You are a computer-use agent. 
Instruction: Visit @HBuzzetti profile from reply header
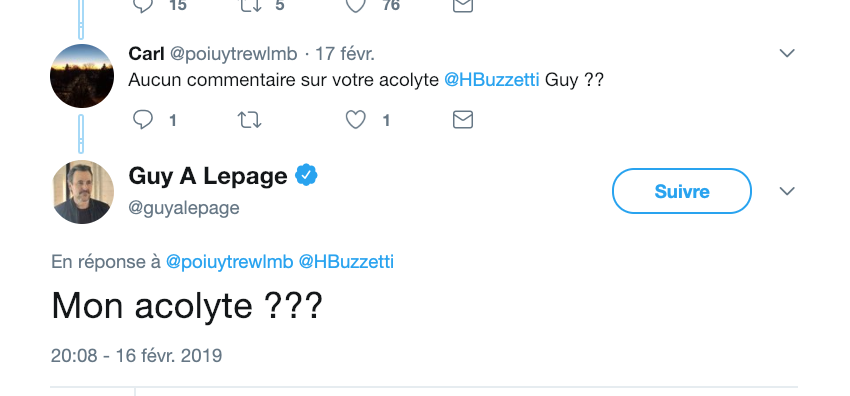346,262
